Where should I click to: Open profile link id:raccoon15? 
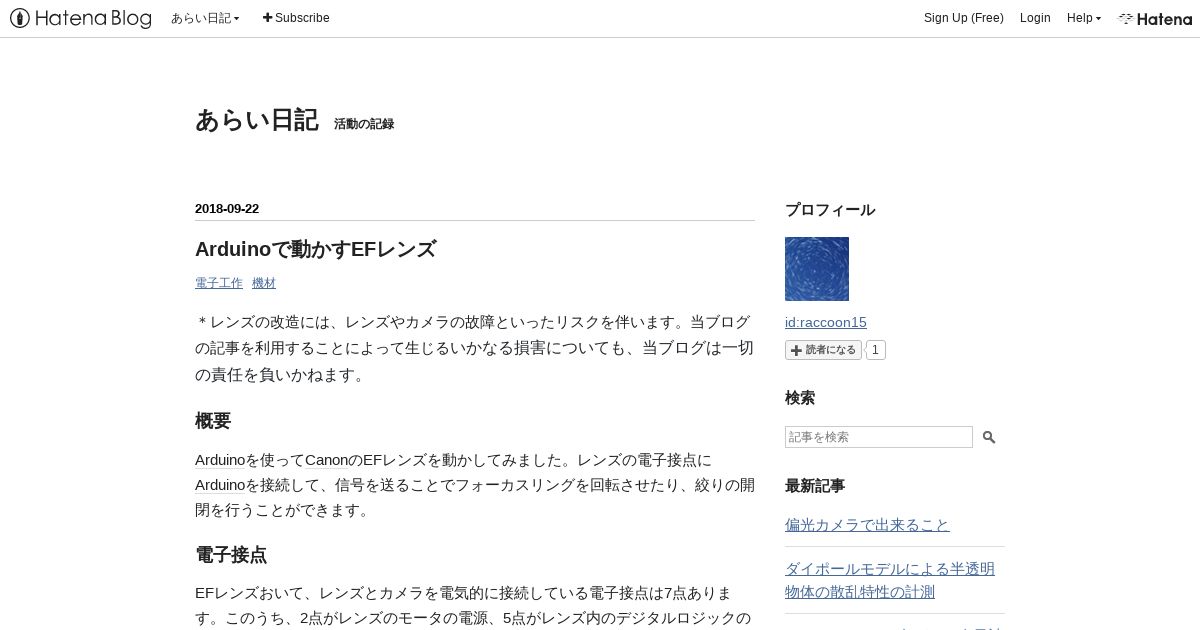point(826,322)
